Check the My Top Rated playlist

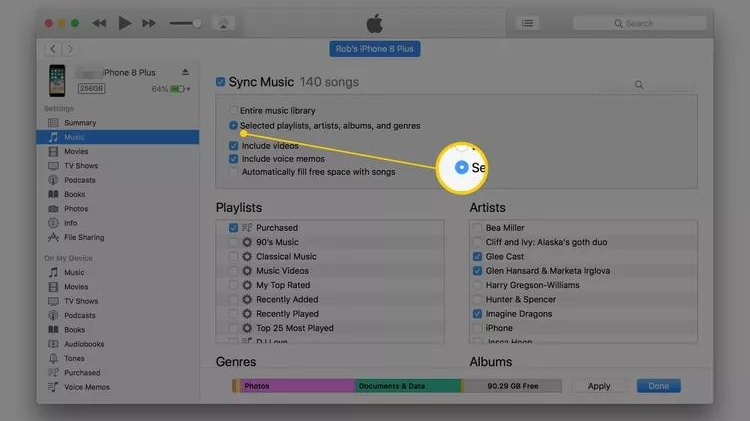tap(233, 285)
